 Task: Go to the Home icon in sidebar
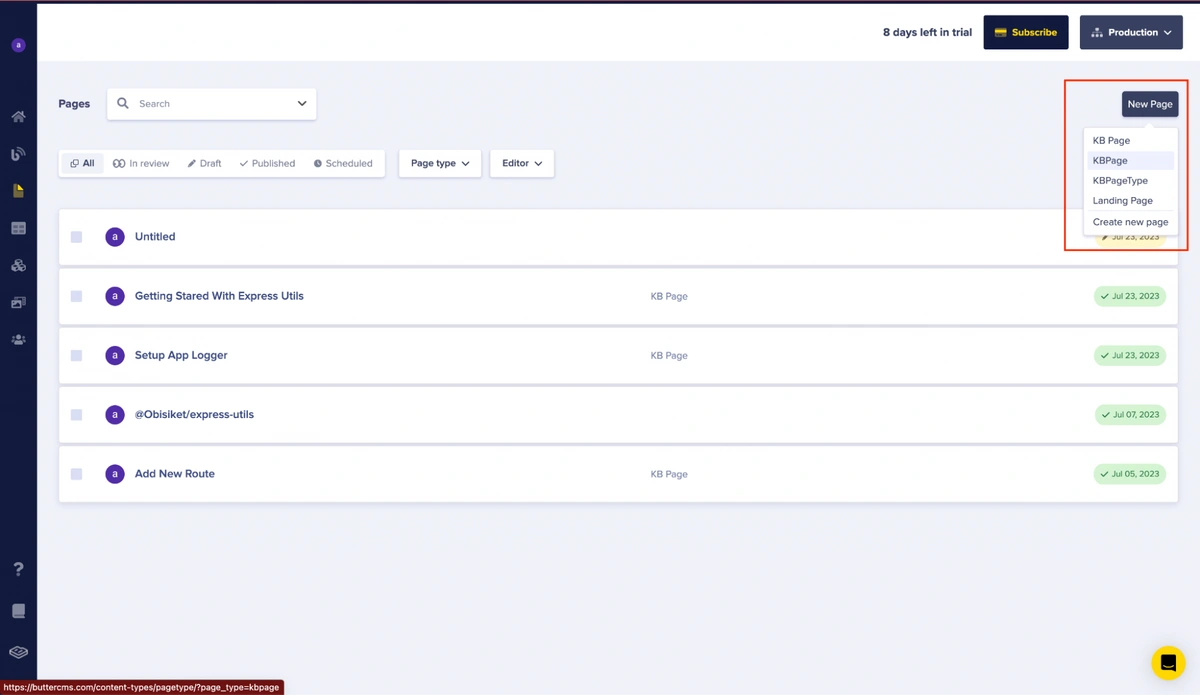[18, 117]
